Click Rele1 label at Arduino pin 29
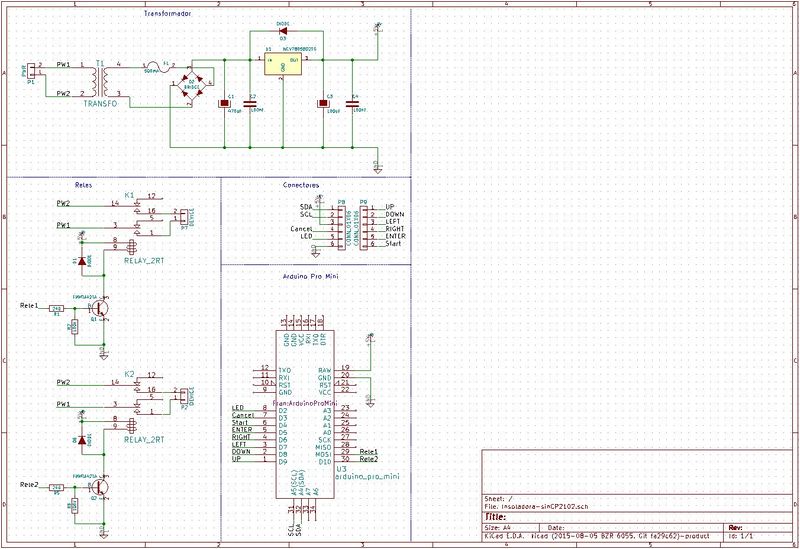The height and width of the screenshot is (549, 800). pos(369,452)
